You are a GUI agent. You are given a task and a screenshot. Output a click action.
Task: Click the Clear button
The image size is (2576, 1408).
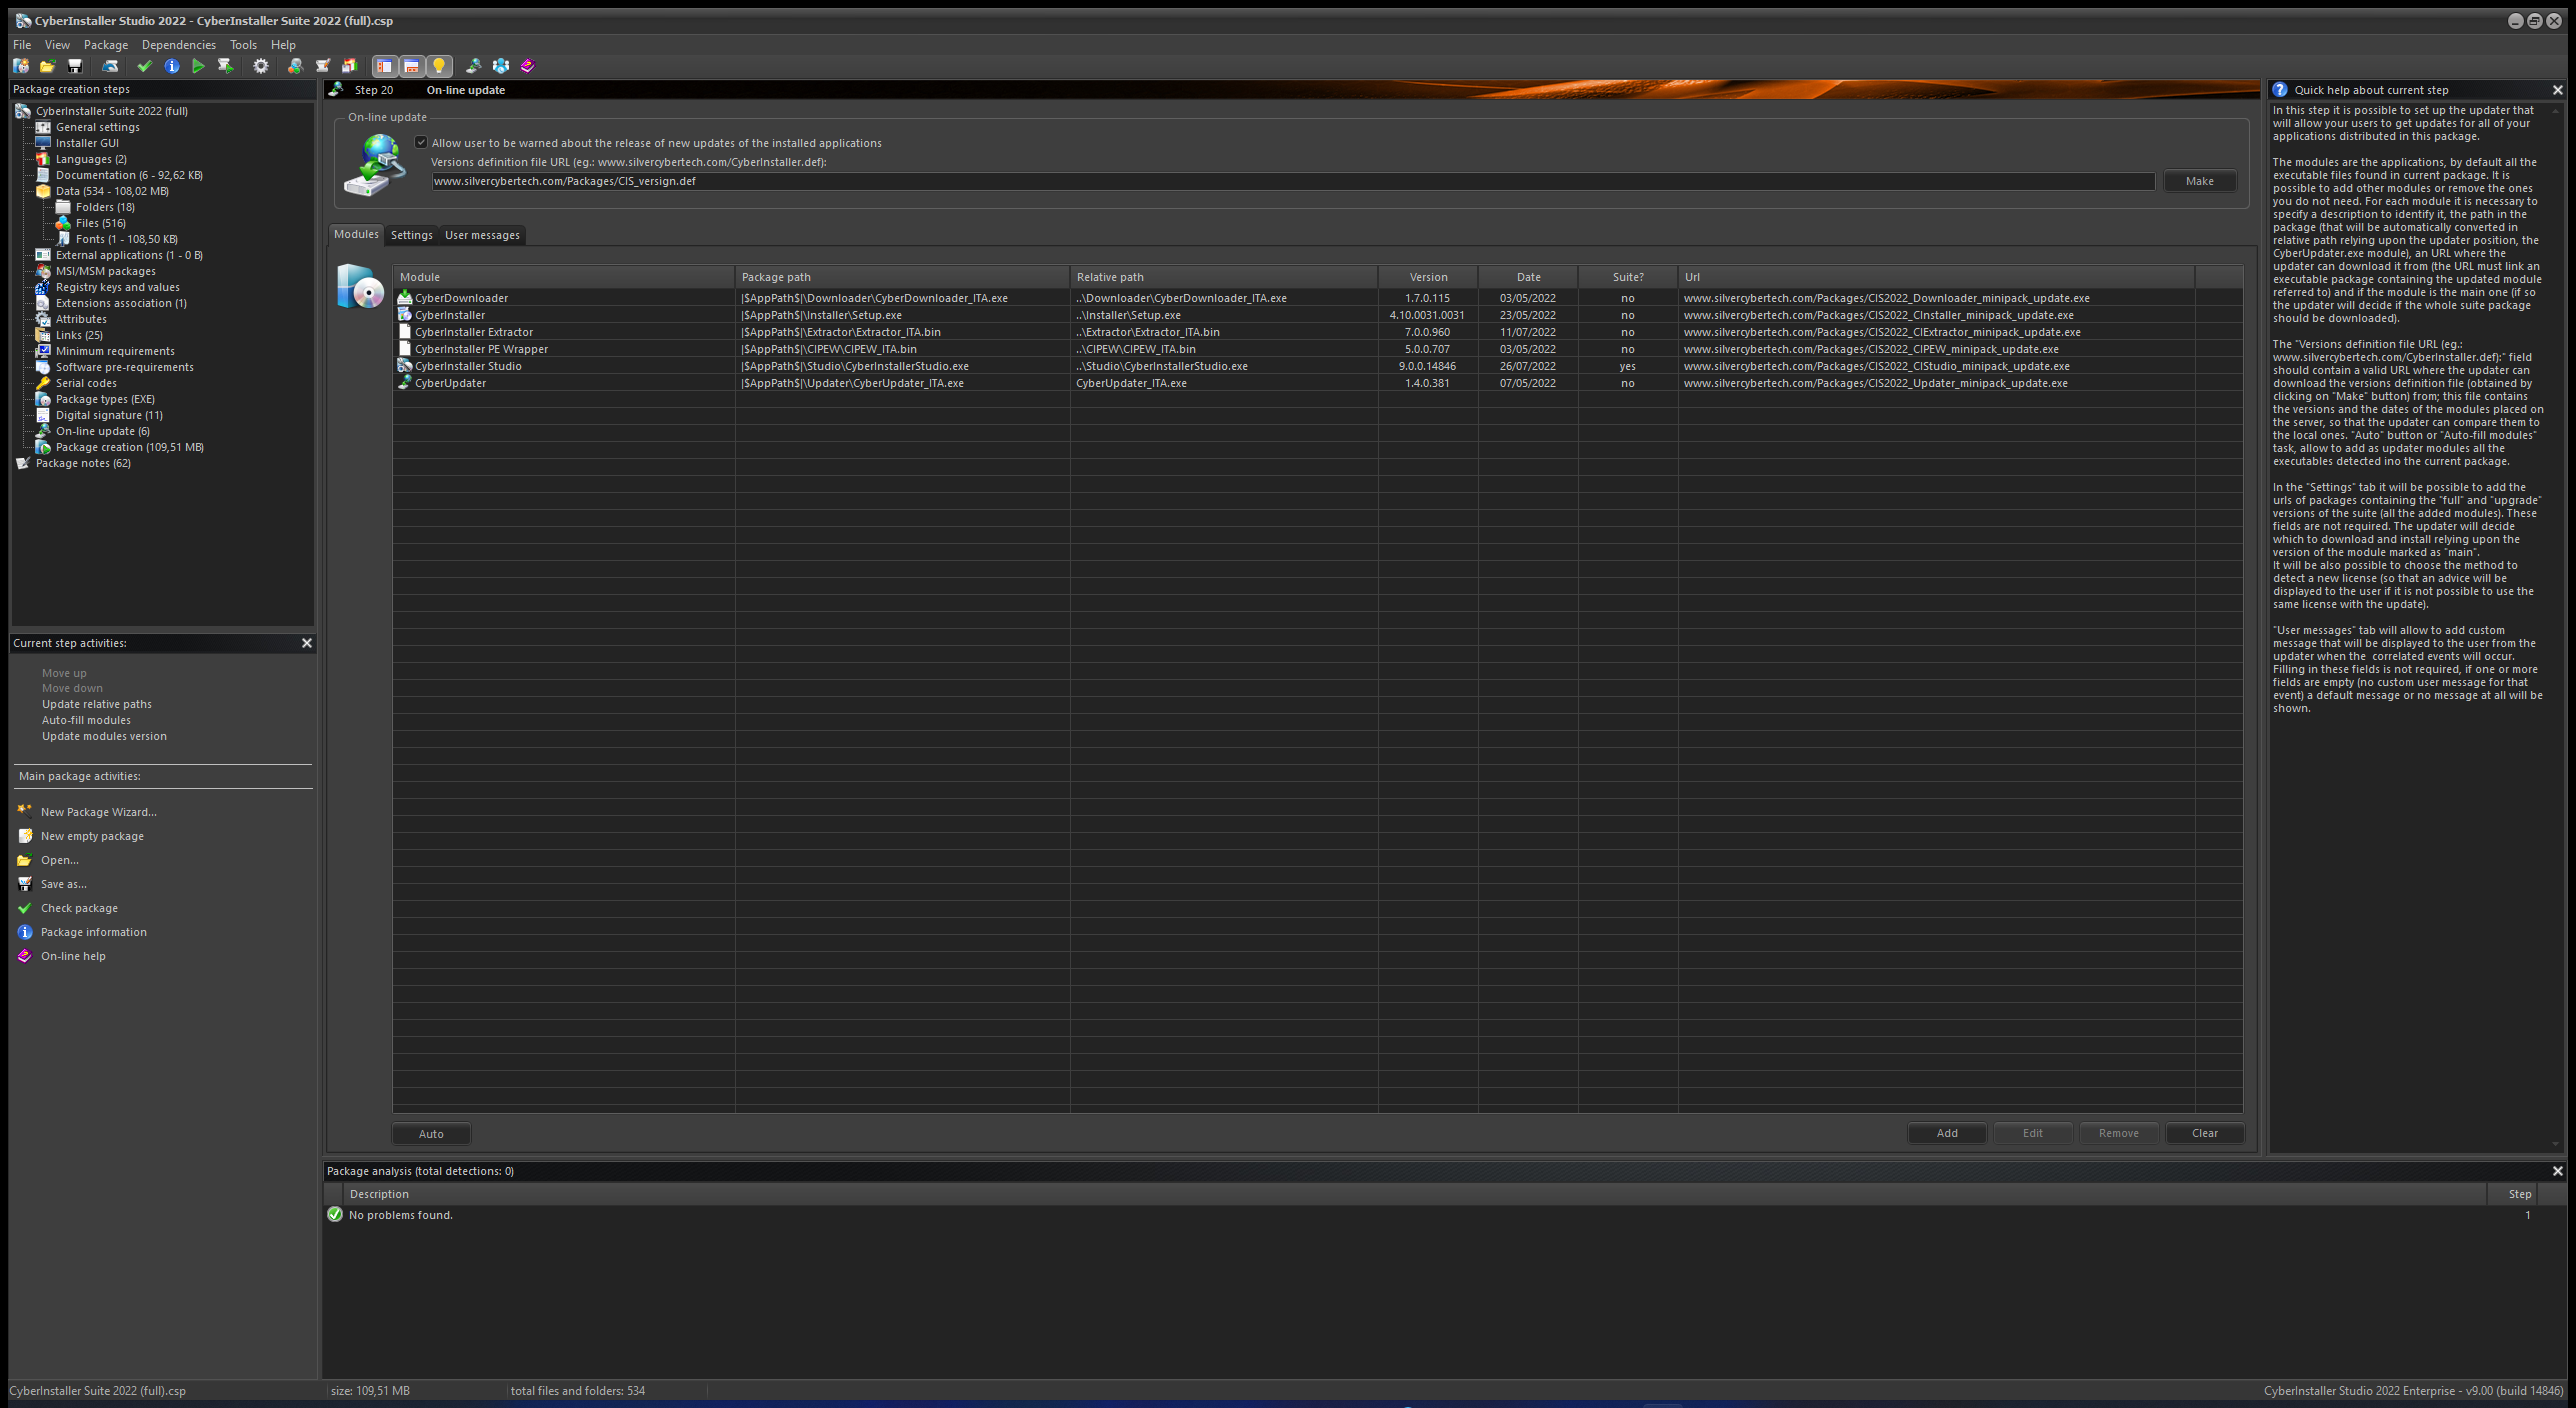(x=2205, y=1133)
